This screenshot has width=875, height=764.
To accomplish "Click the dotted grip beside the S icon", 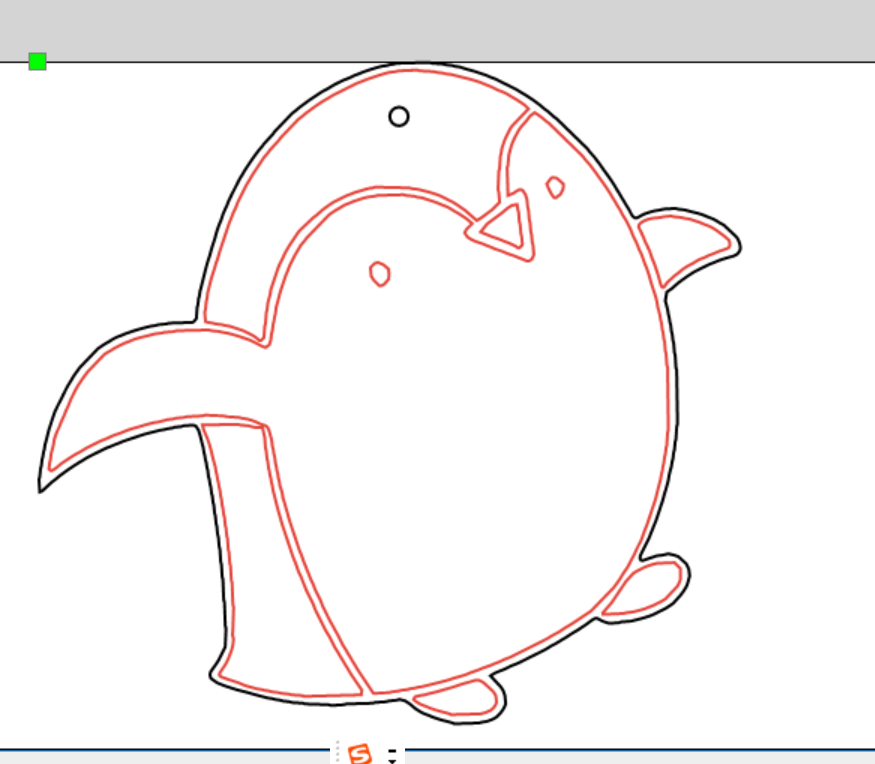I will [x=337, y=752].
